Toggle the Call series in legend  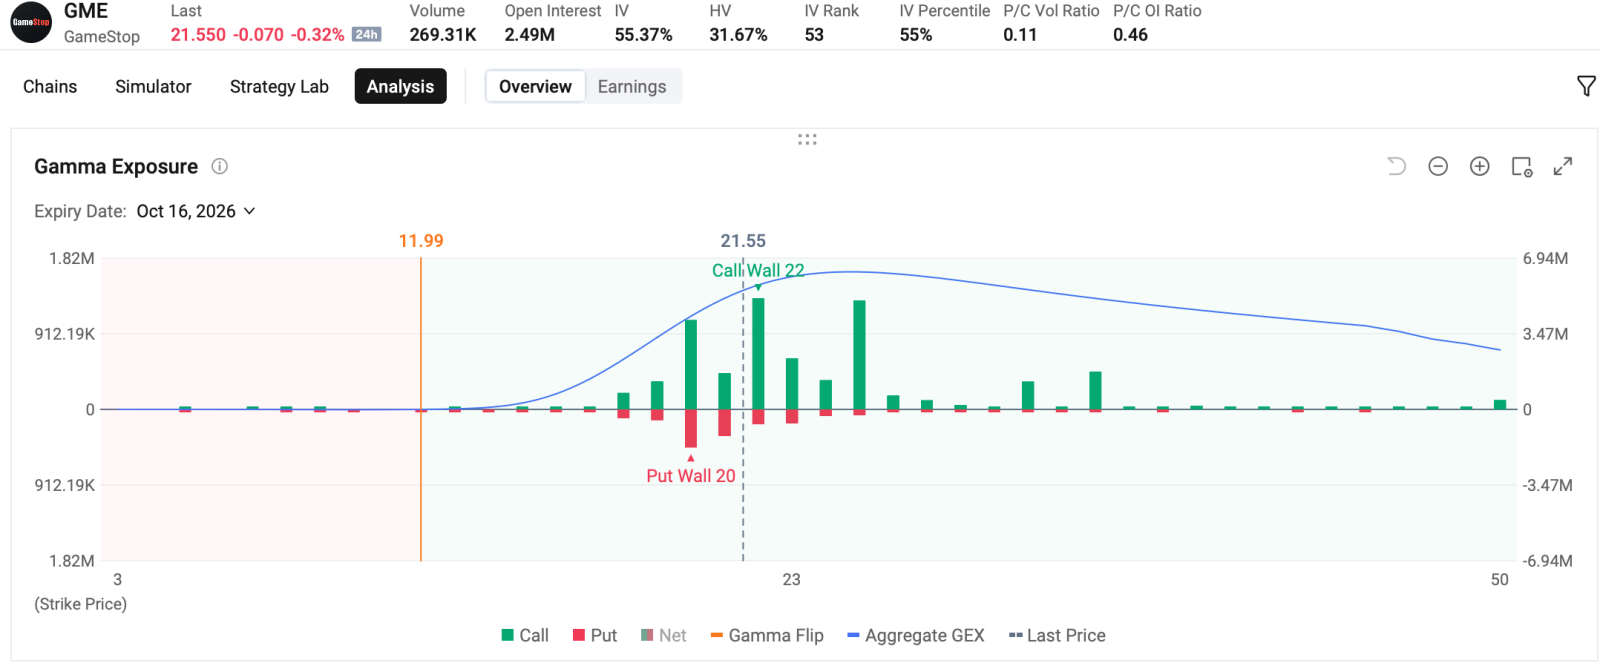(x=525, y=635)
